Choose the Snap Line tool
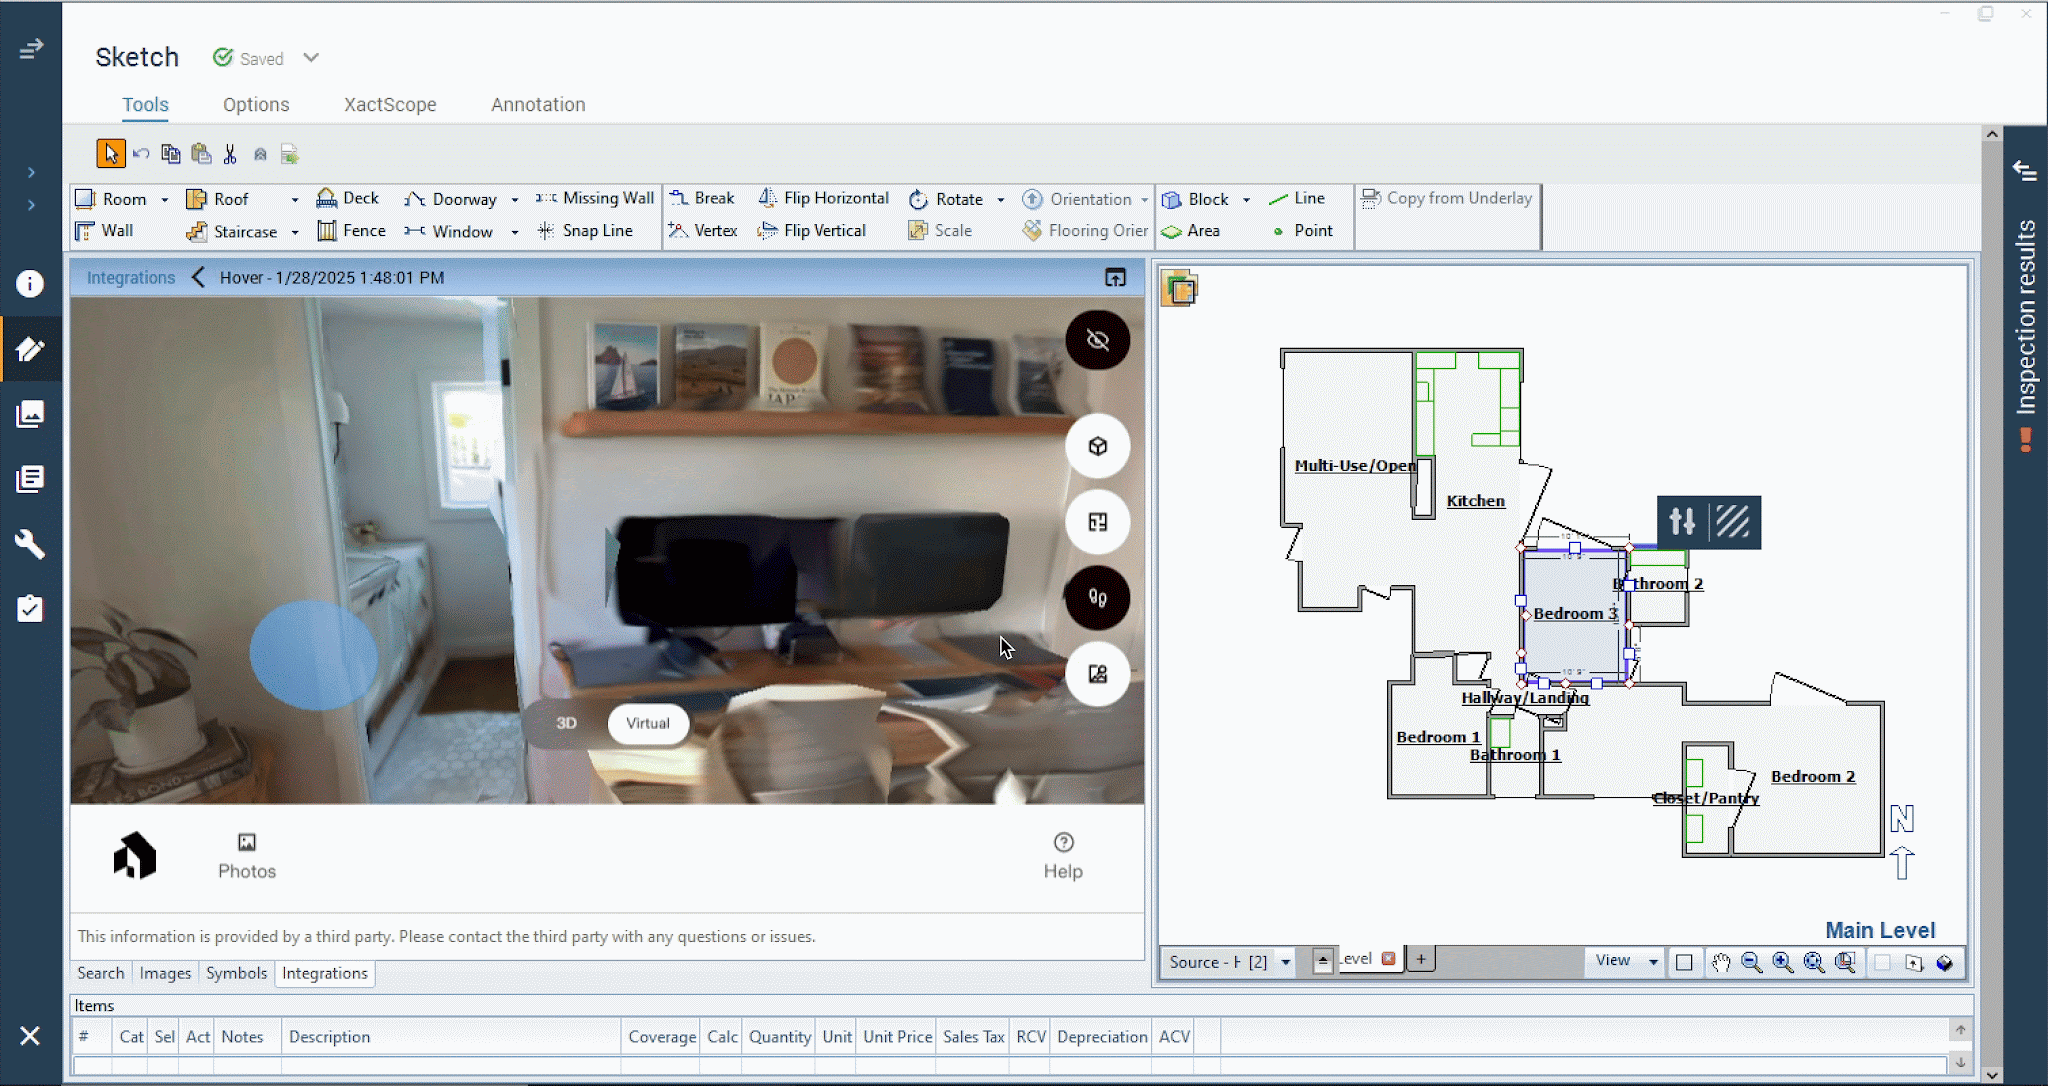Screen dimensions: 2048x1086 (x=585, y=231)
